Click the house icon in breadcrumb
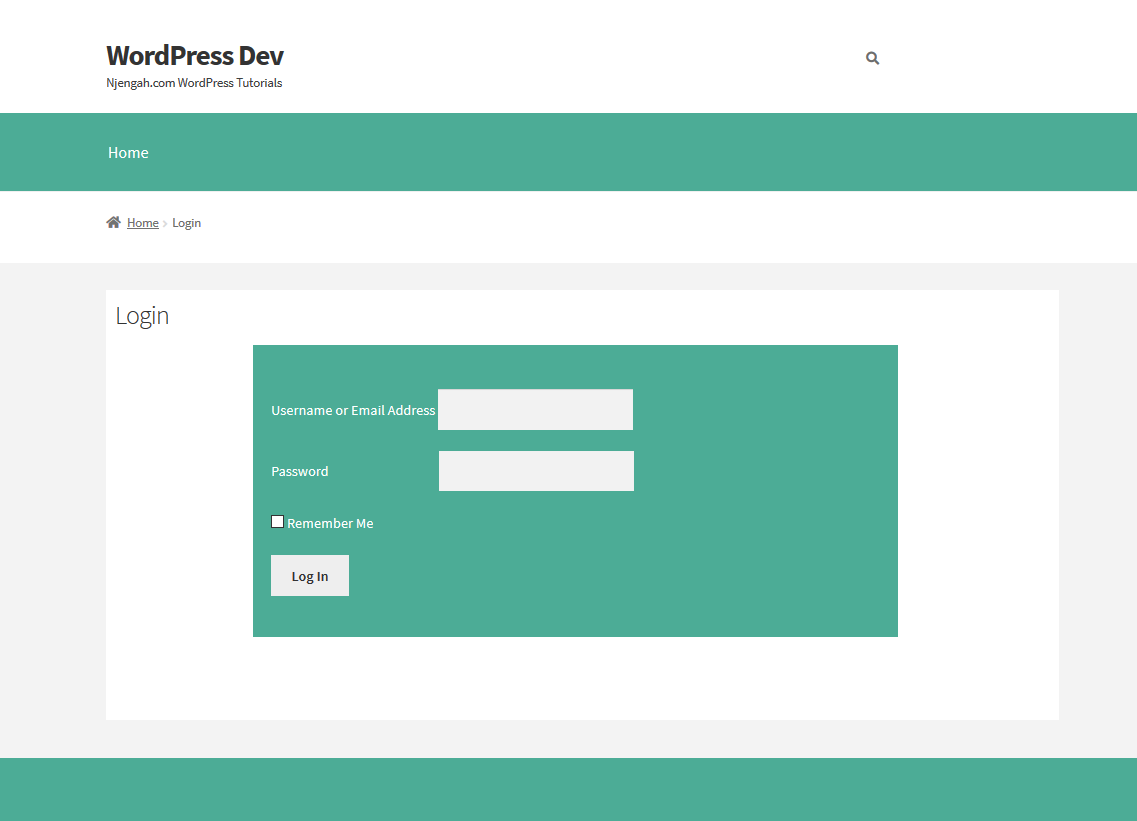Screen dimensions: 1137x821 click(113, 222)
